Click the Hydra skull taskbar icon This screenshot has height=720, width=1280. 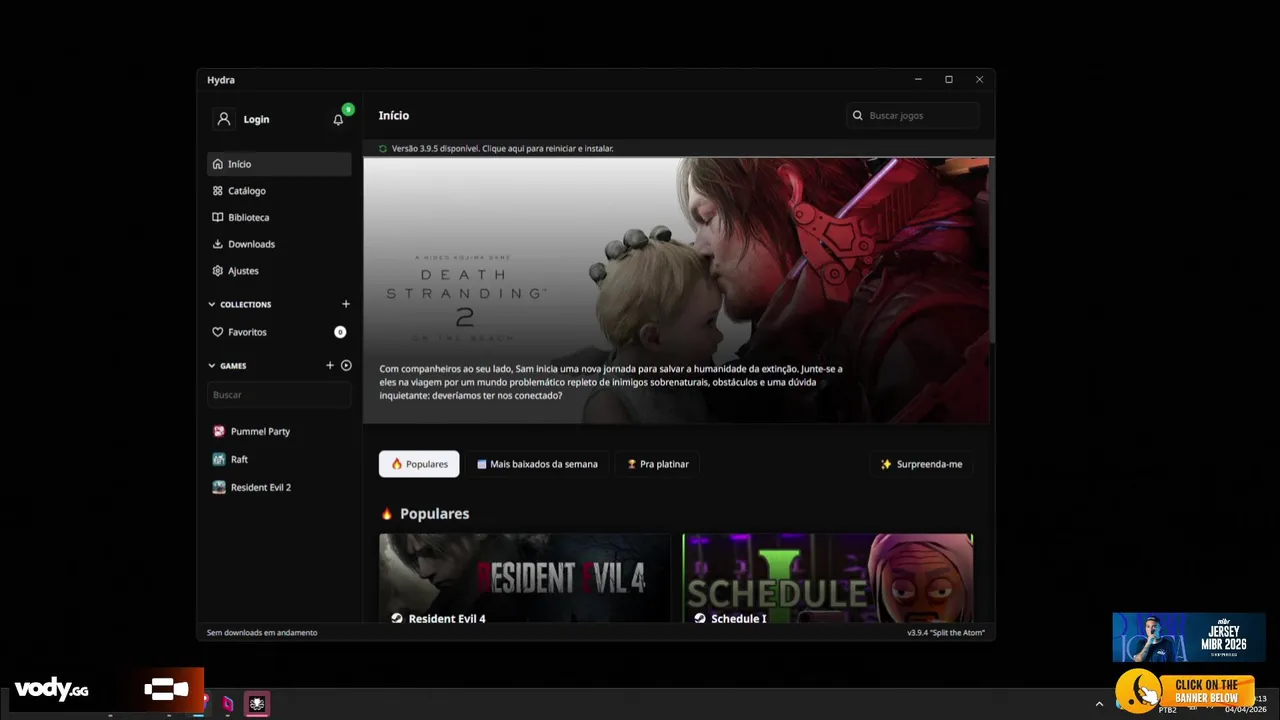[257, 704]
